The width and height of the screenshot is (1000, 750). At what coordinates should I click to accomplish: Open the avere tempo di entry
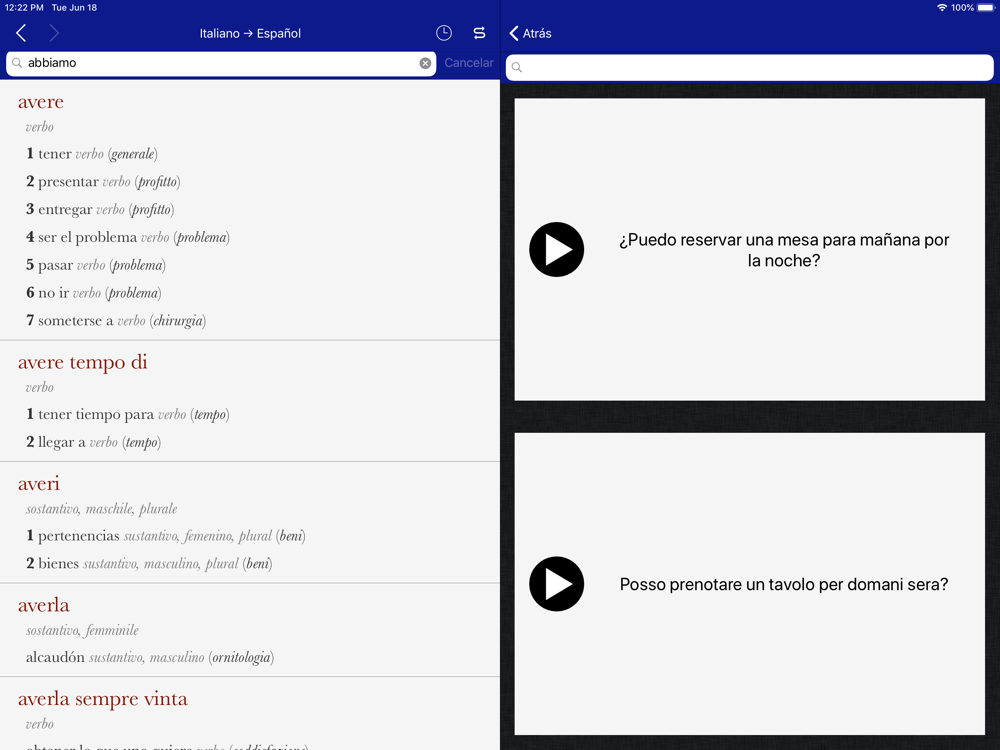83,362
